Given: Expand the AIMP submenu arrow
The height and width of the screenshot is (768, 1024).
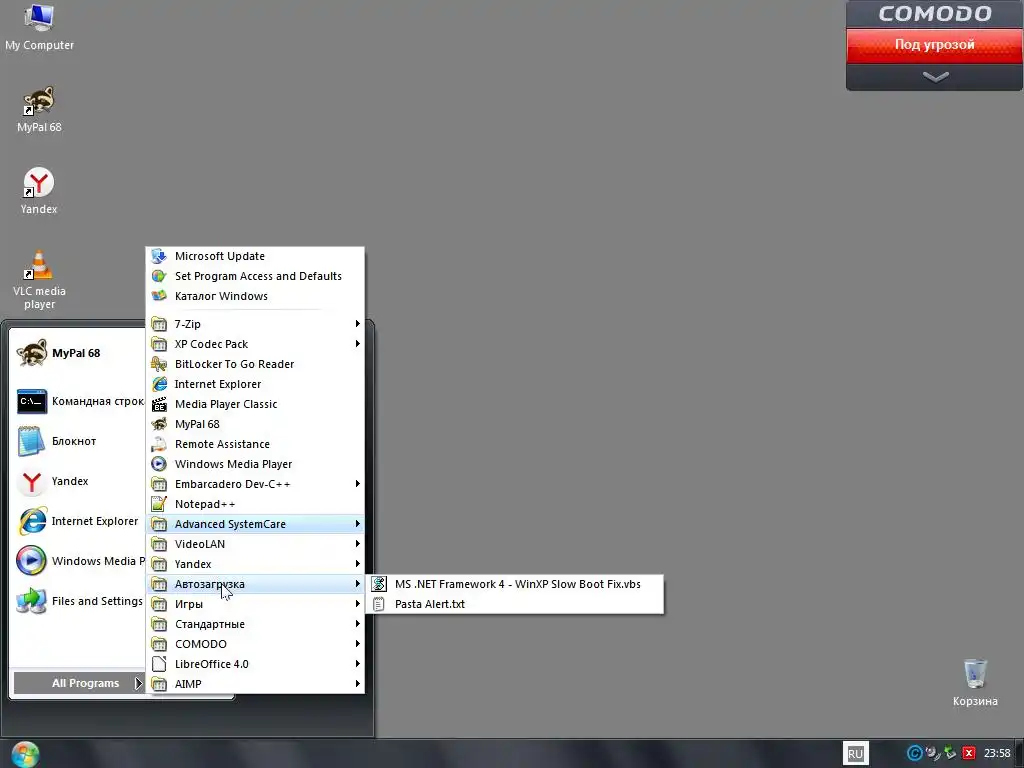Looking at the screenshot, I should click(x=357, y=684).
